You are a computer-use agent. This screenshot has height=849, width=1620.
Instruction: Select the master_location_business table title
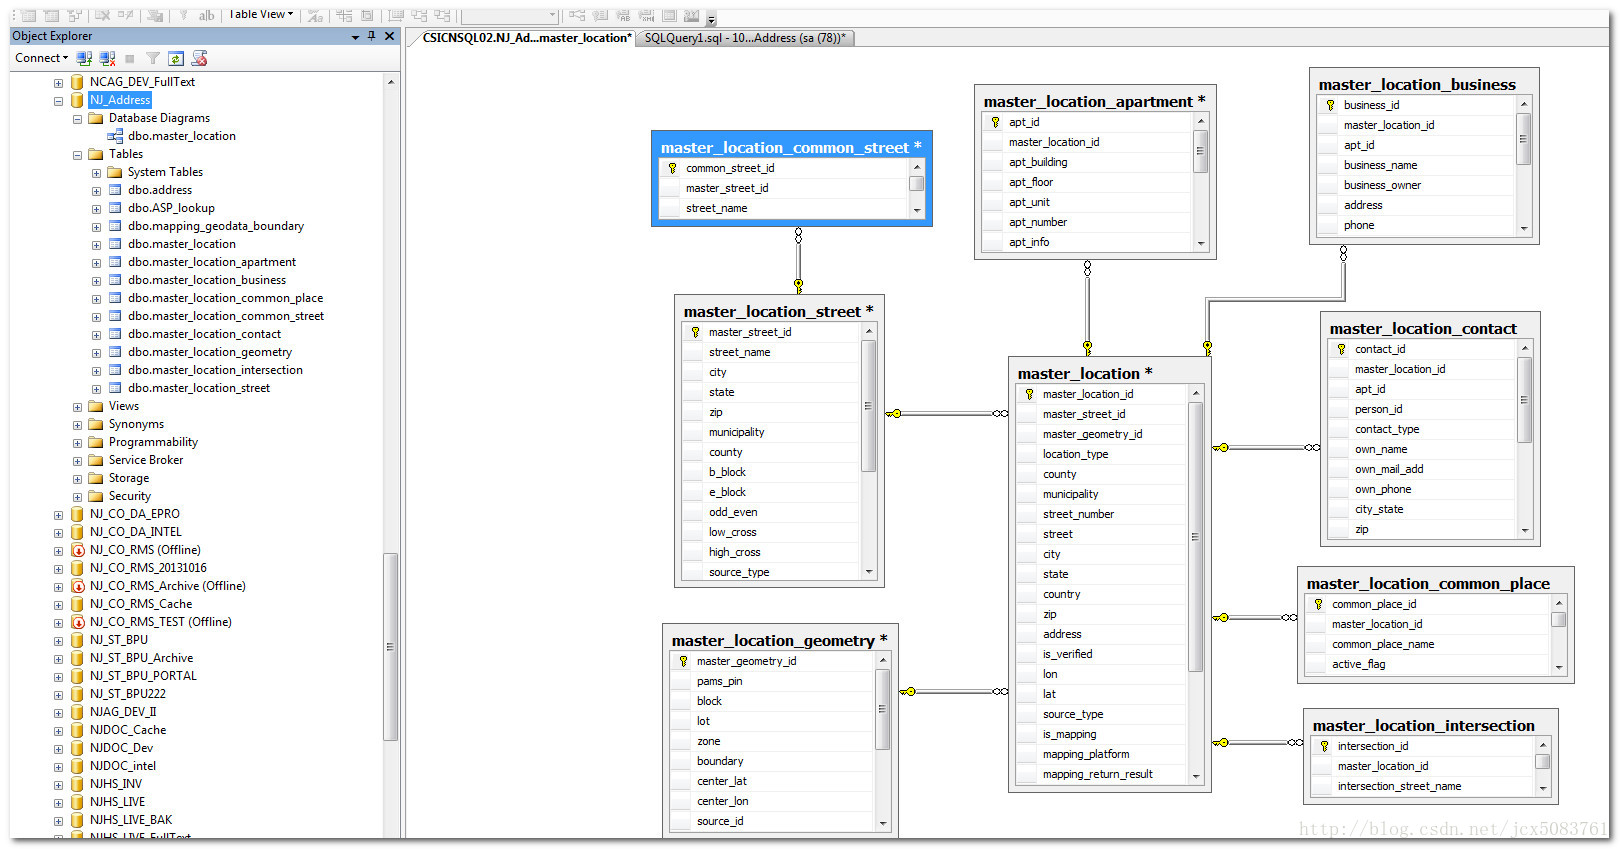[1417, 84]
